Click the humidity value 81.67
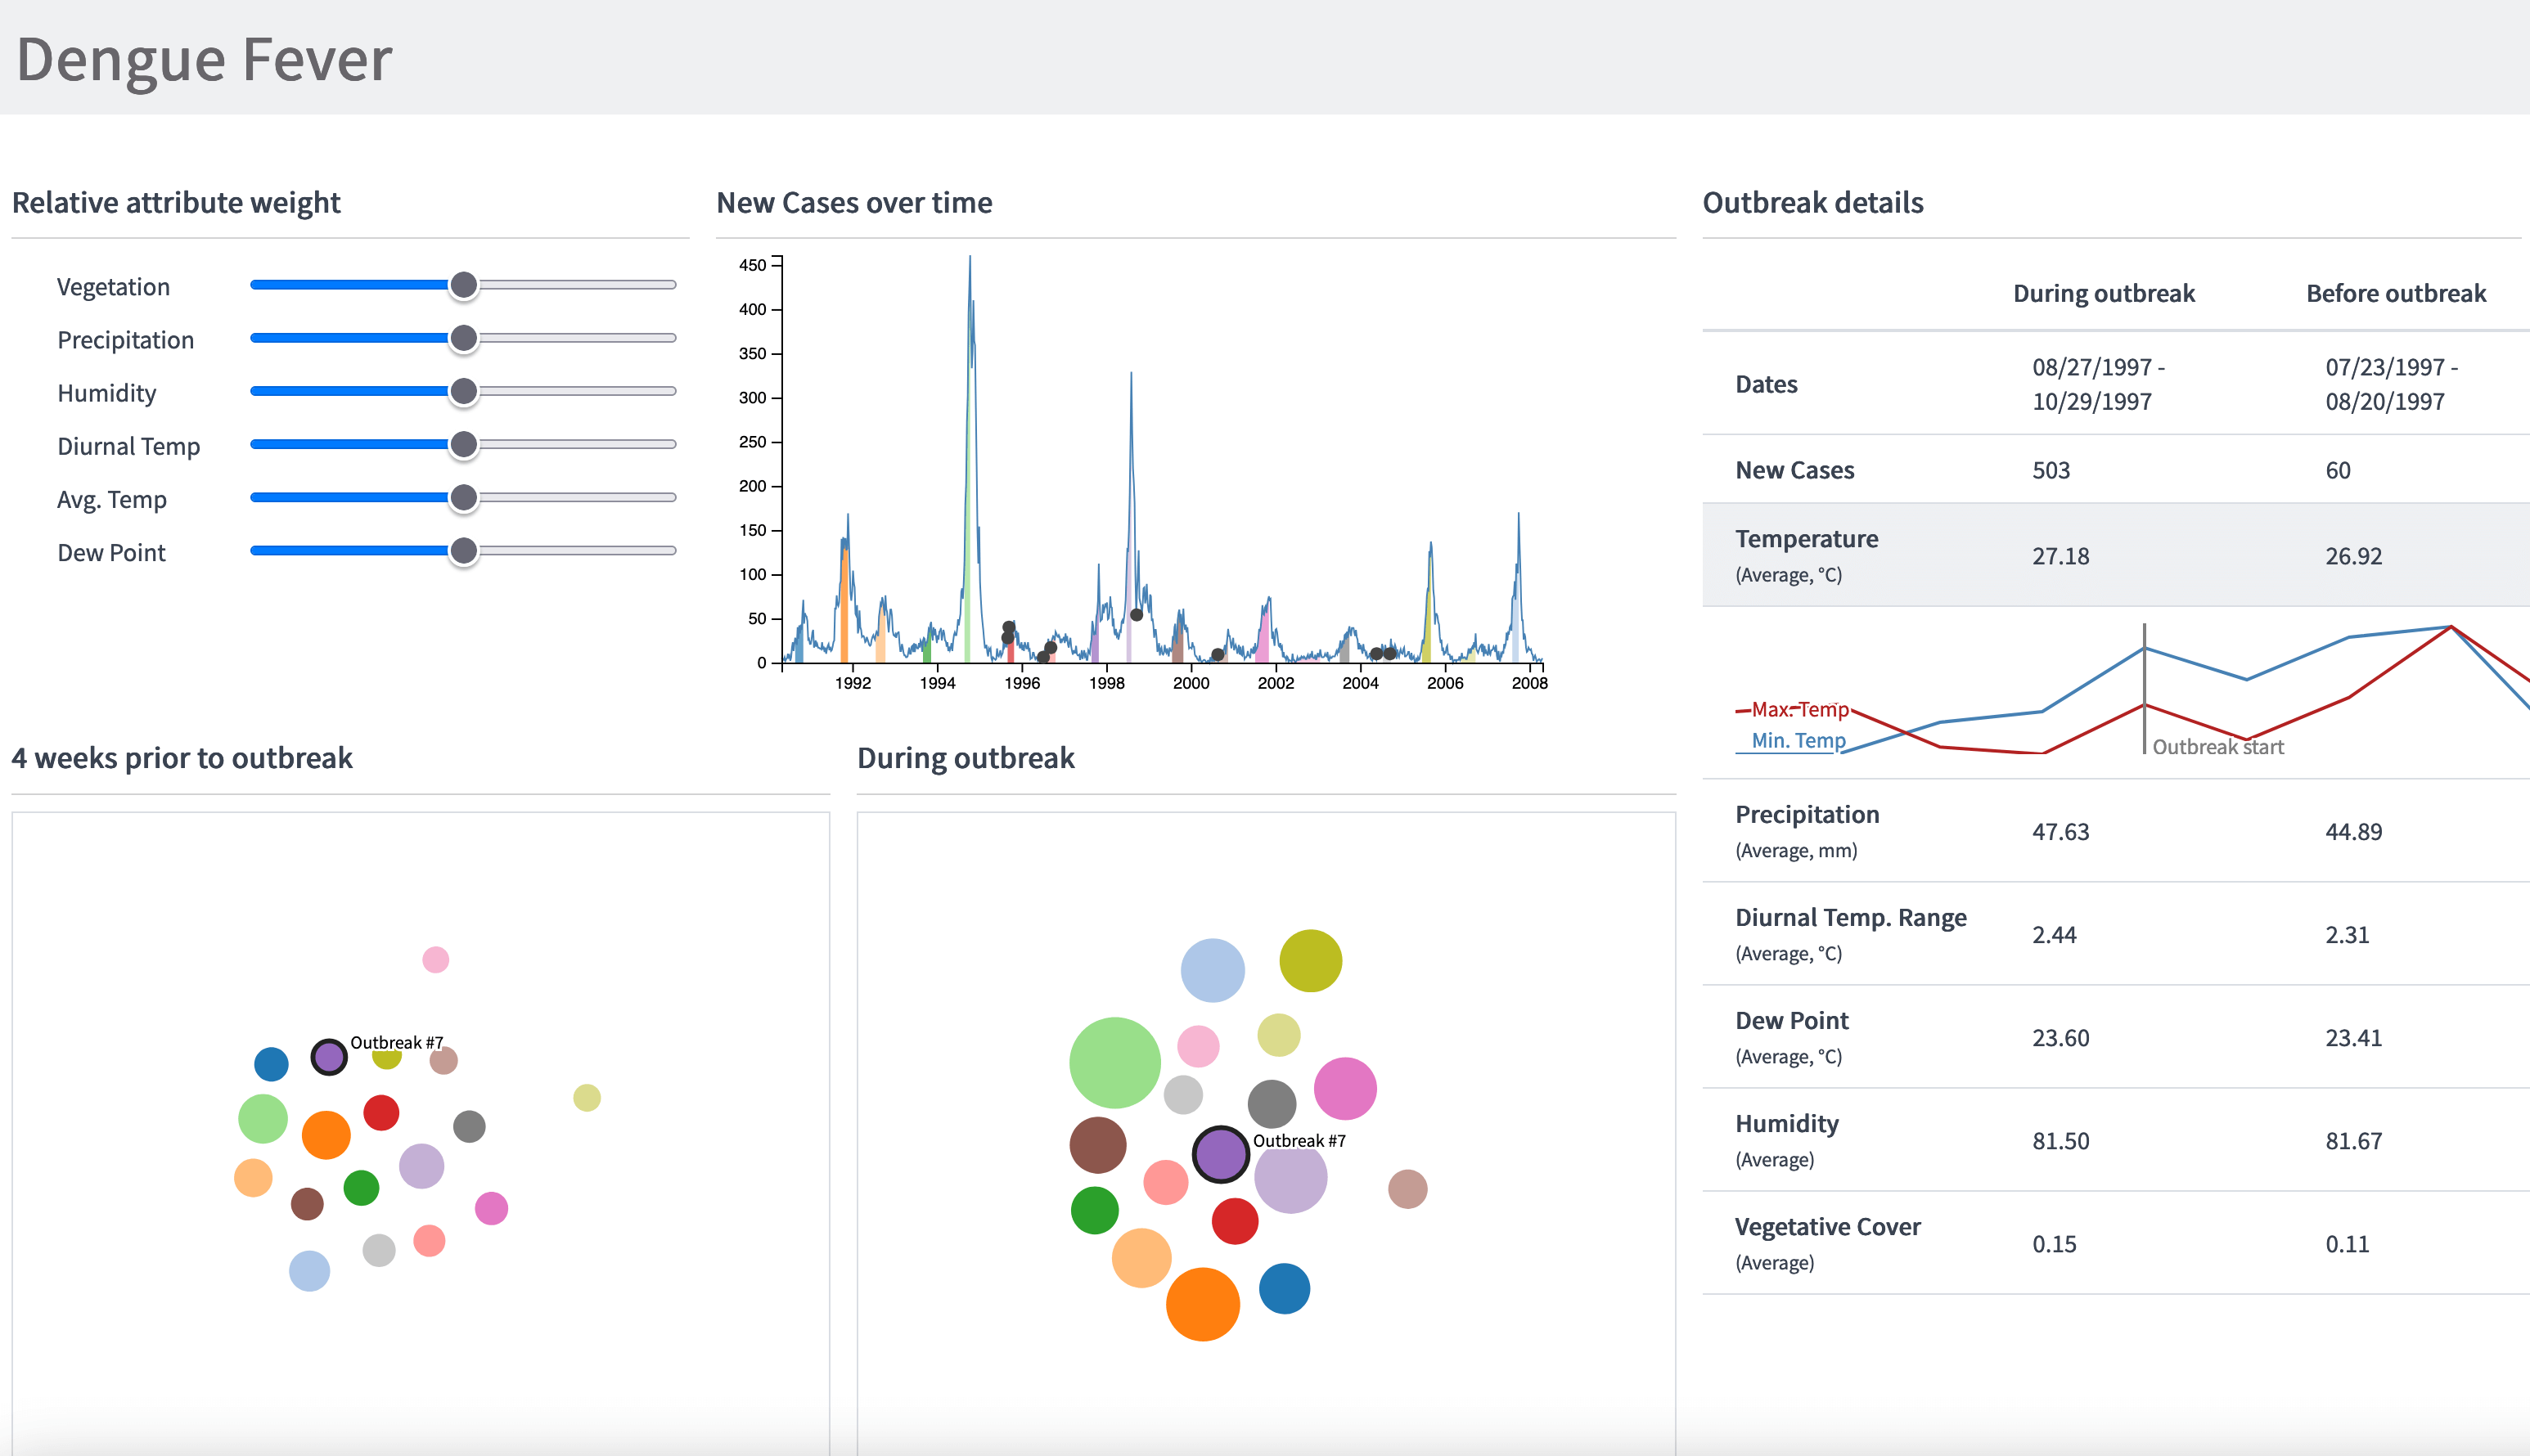Viewport: 2530px width, 1456px height. [x=2354, y=1141]
